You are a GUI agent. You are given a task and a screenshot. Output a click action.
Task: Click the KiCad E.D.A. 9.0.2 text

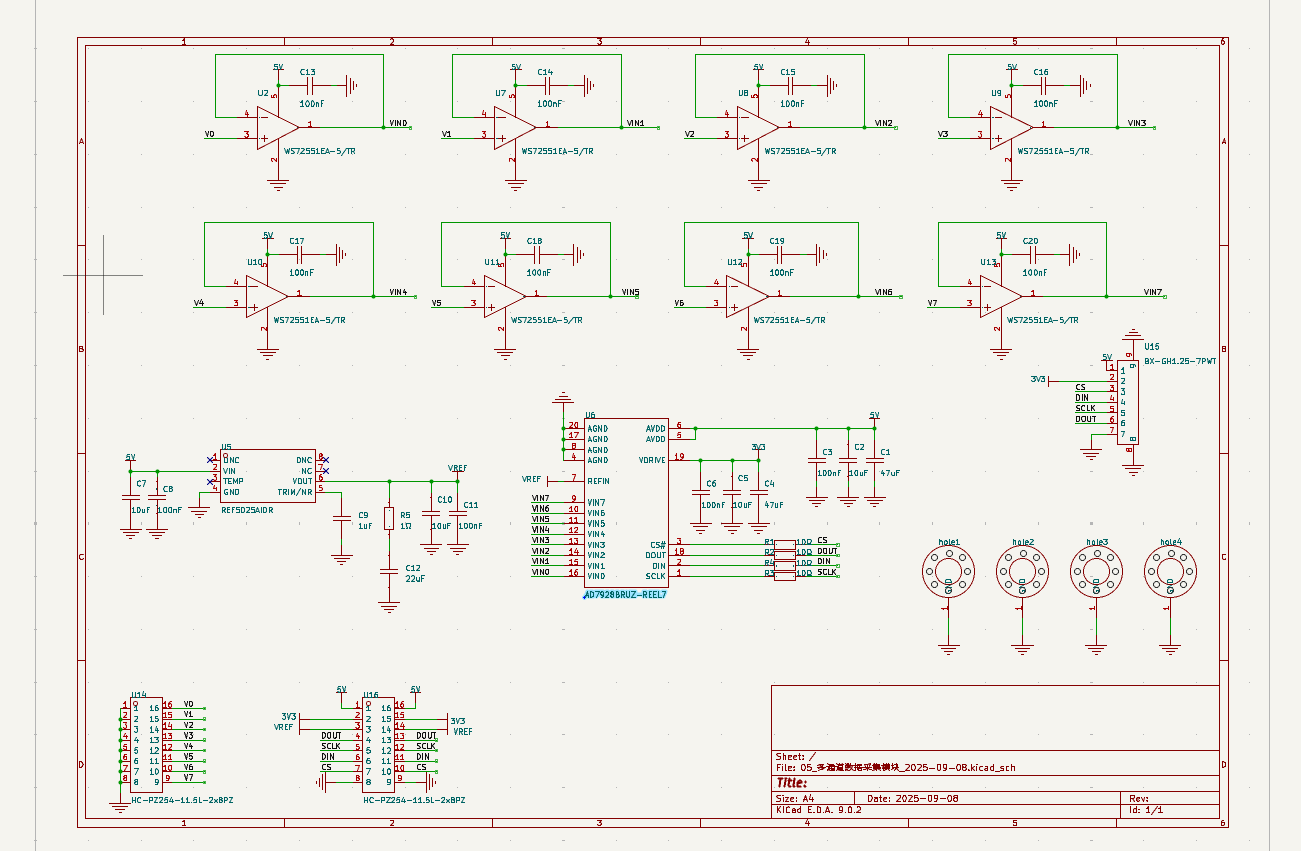click(x=818, y=810)
